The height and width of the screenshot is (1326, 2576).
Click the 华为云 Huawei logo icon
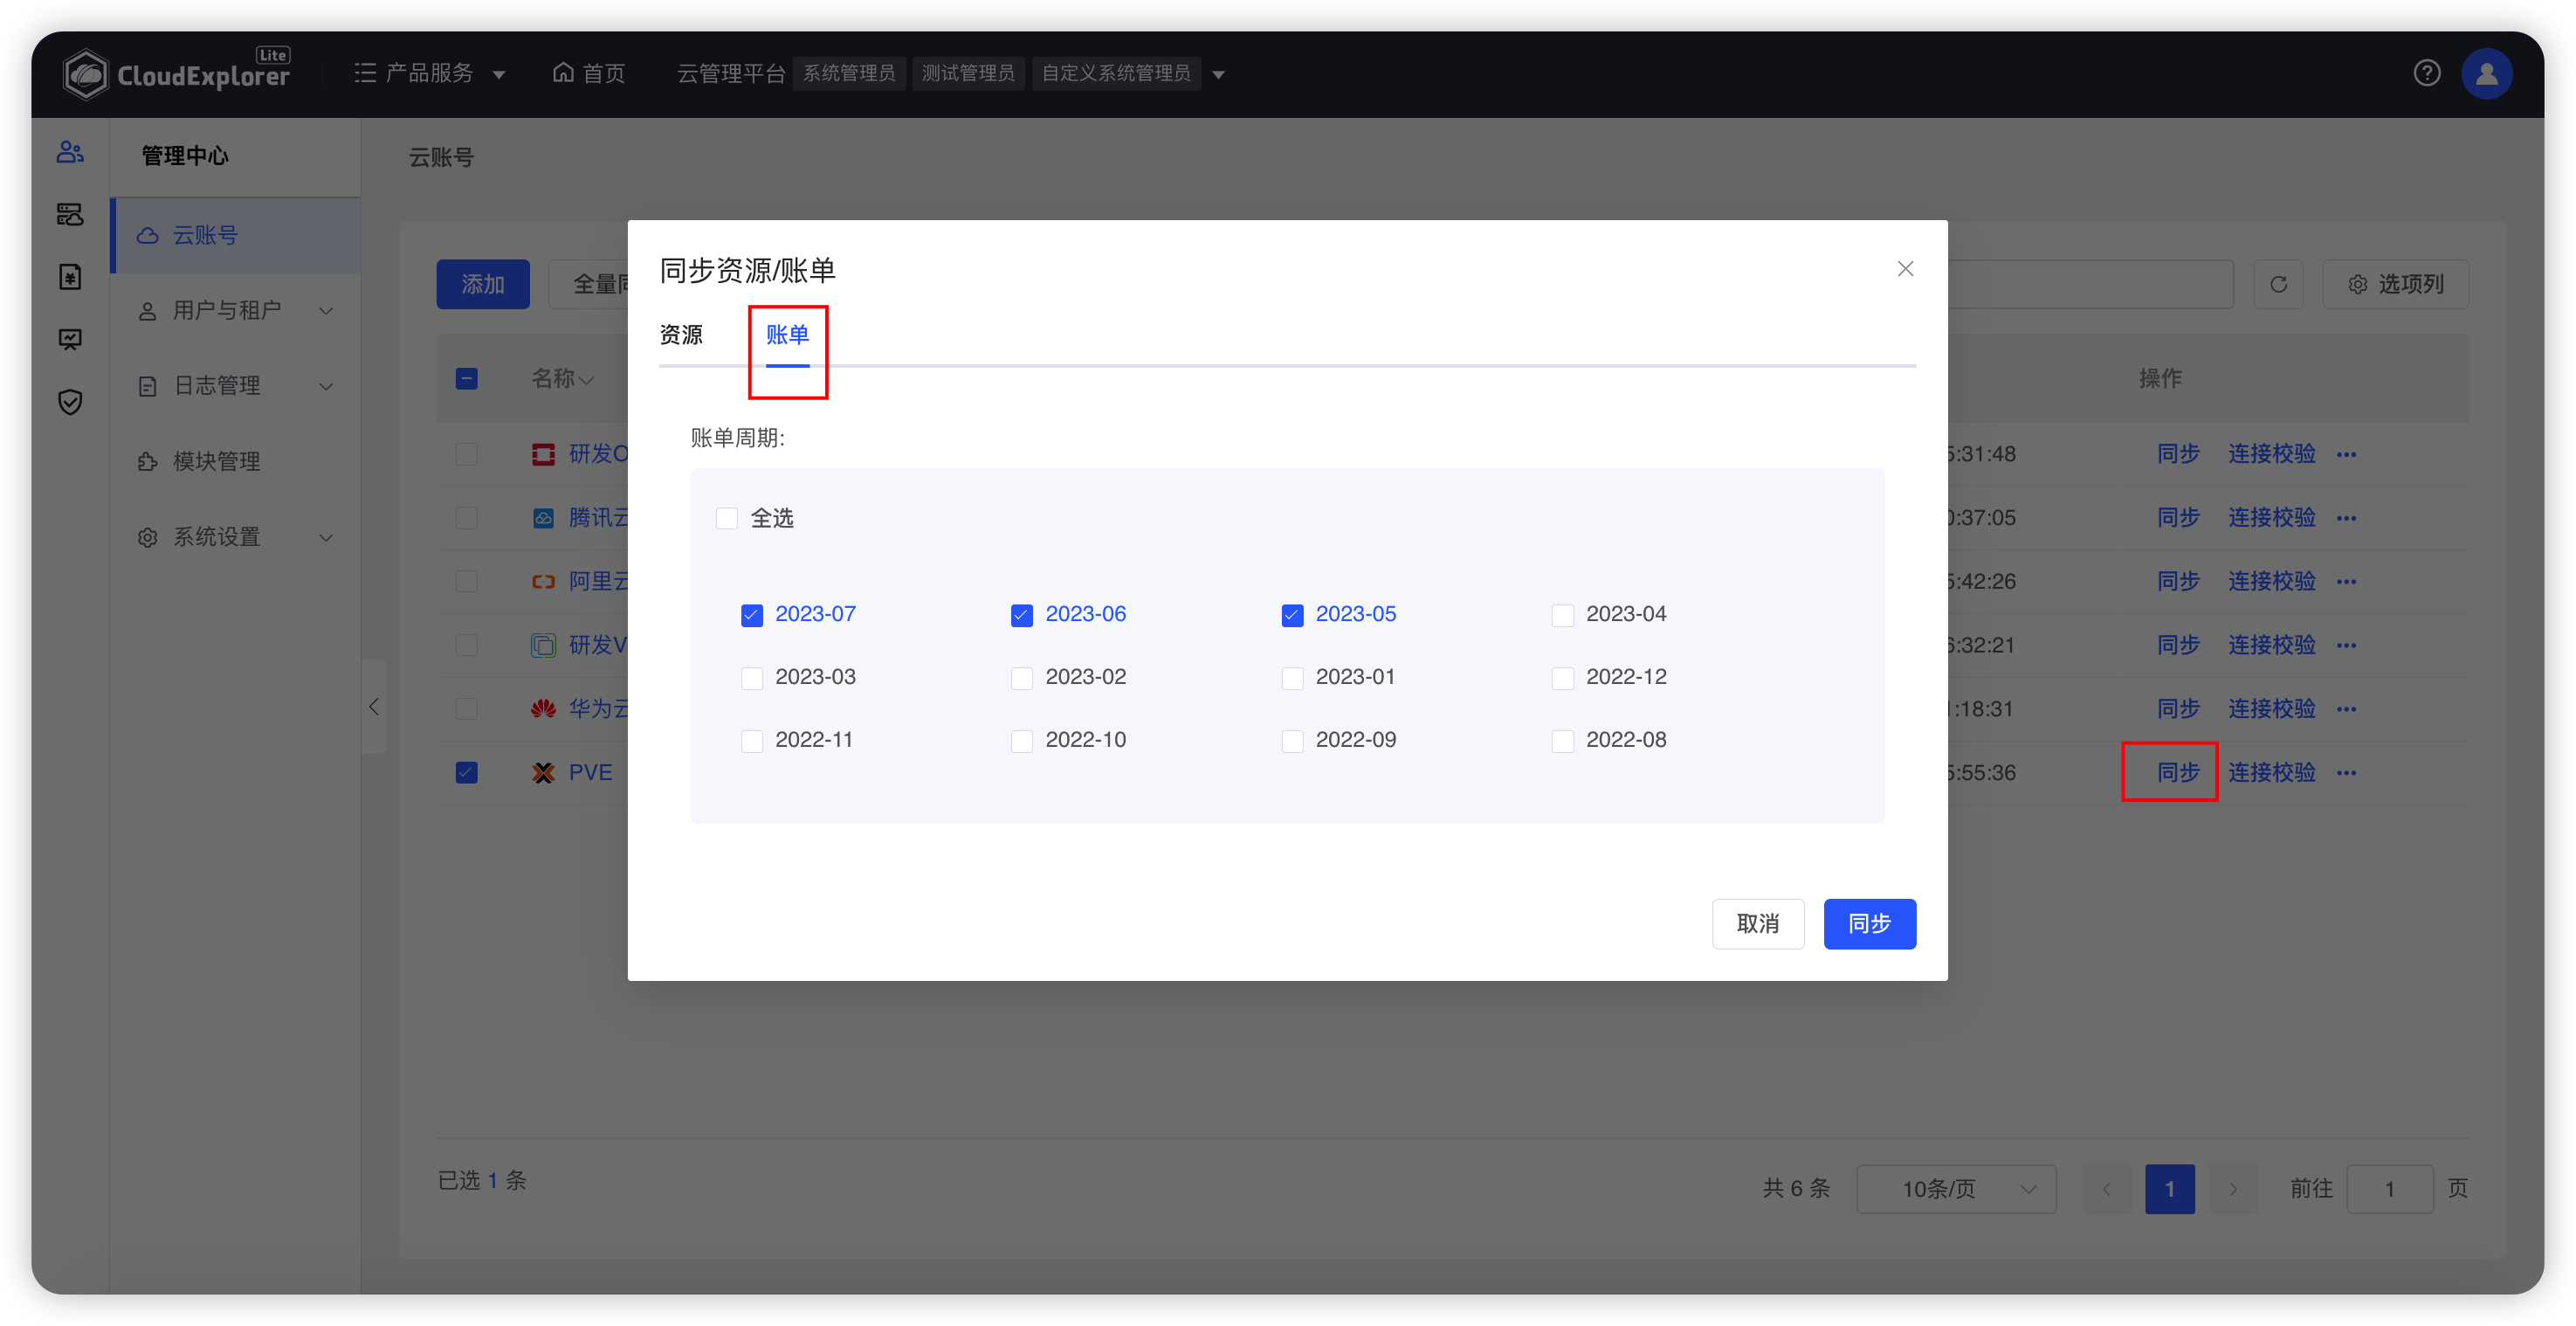(x=543, y=709)
